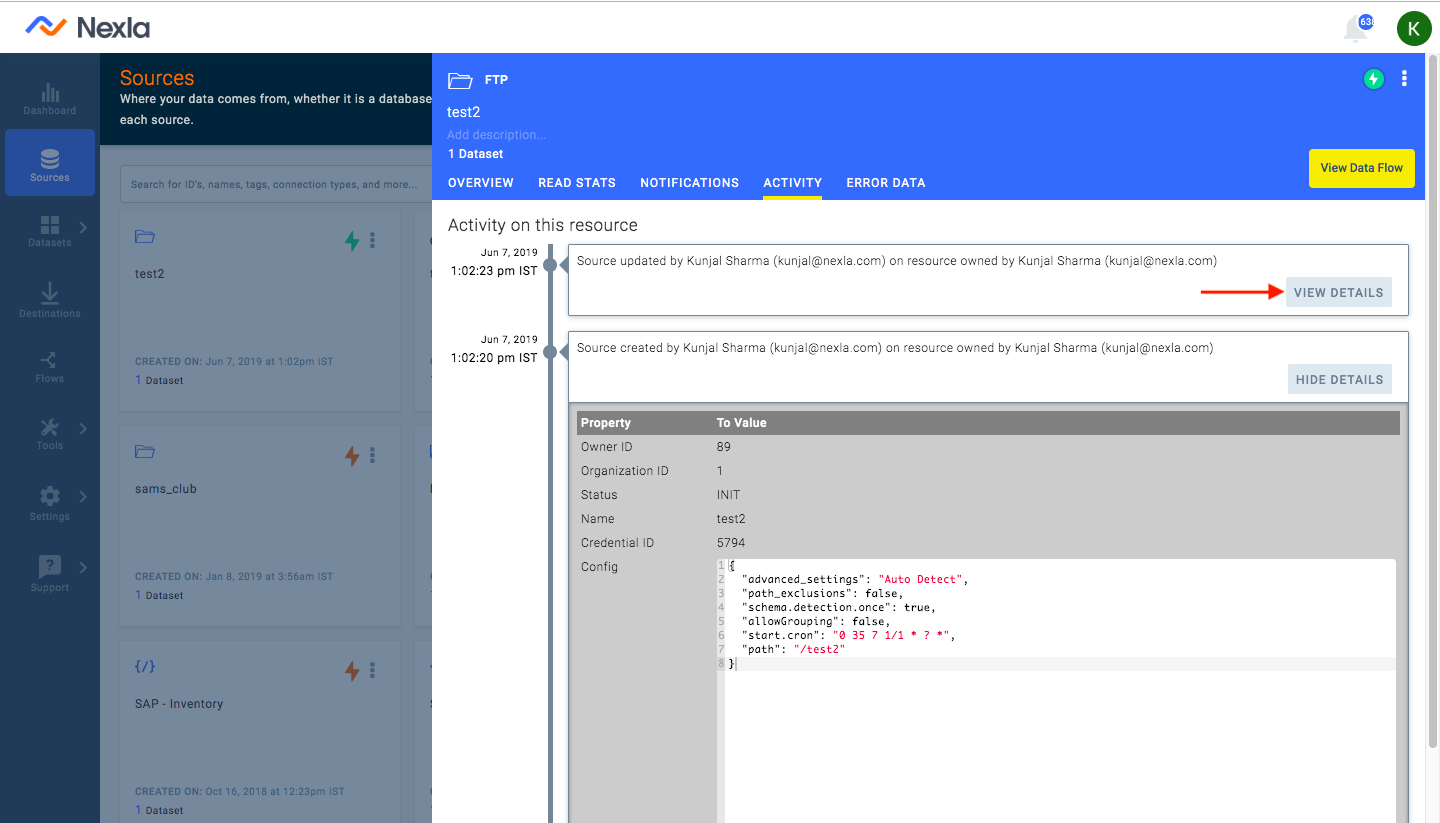Click the test2 card green lightning icon
1440x823 pixels.
pos(352,240)
